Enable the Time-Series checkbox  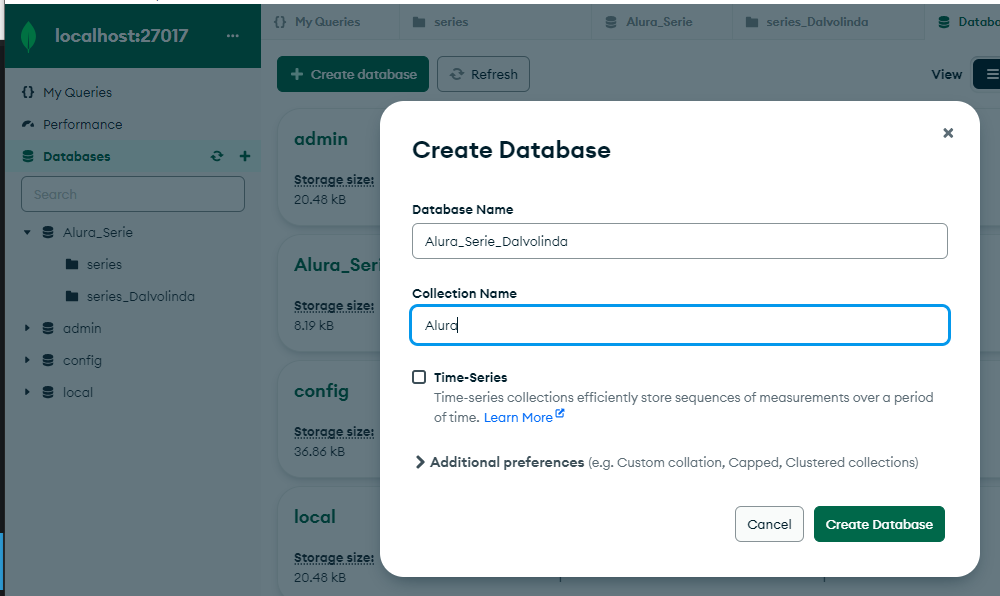(419, 377)
